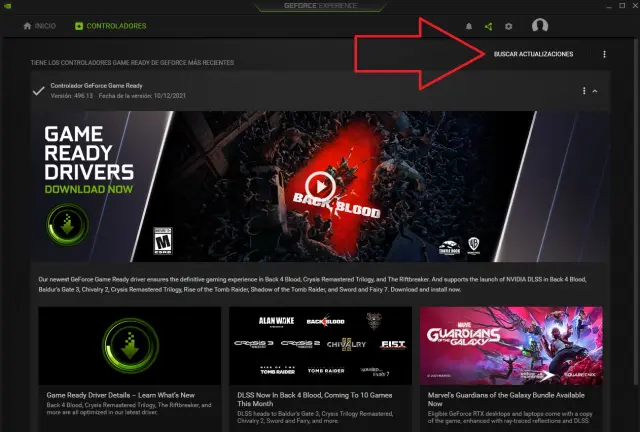Open the three-dot menu beside Buscar Actualizaciones
Image resolution: width=640 pixels, height=432 pixels.
pyautogui.click(x=604, y=54)
